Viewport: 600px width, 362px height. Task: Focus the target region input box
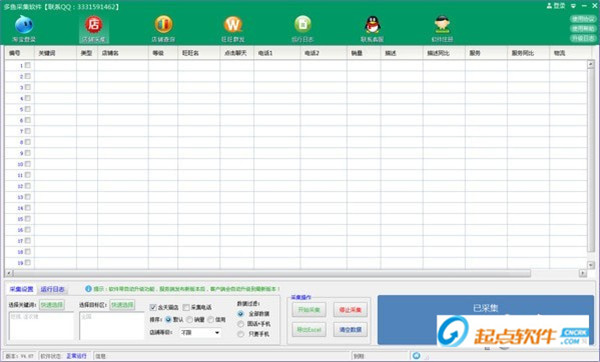coord(112,326)
